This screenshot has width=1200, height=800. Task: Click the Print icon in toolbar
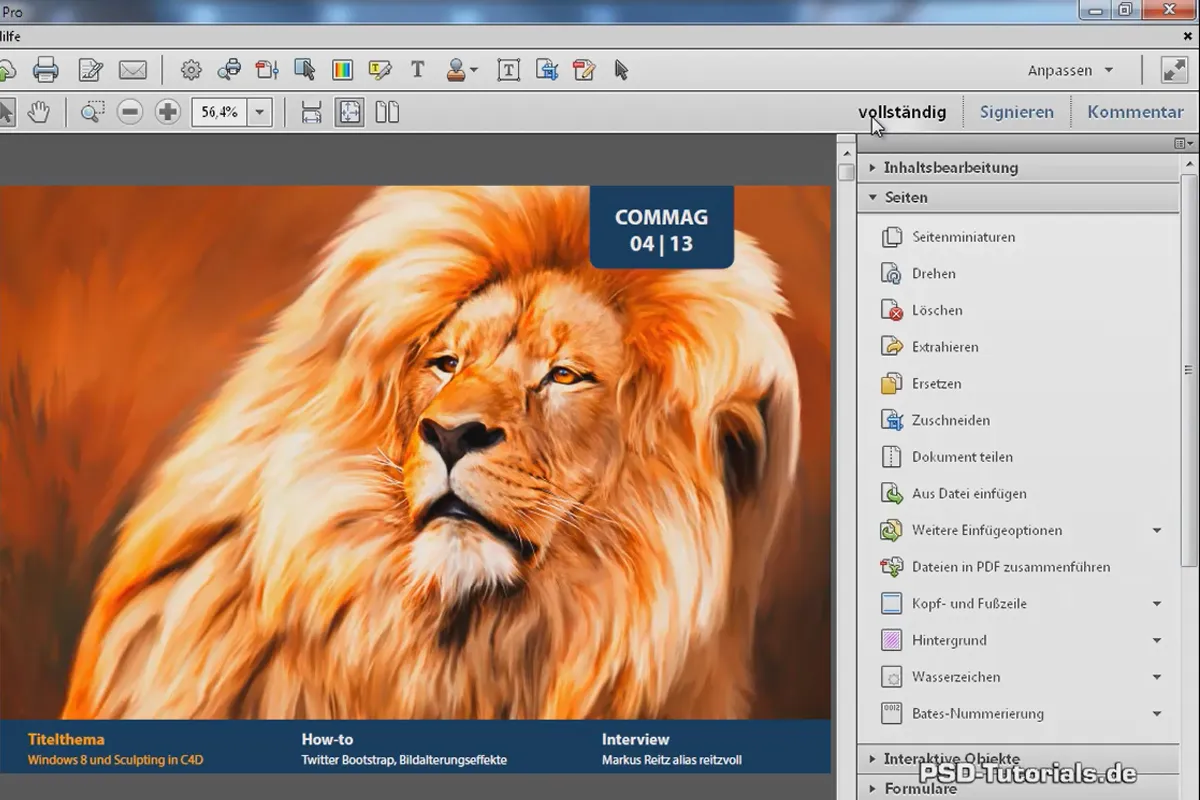(x=46, y=70)
